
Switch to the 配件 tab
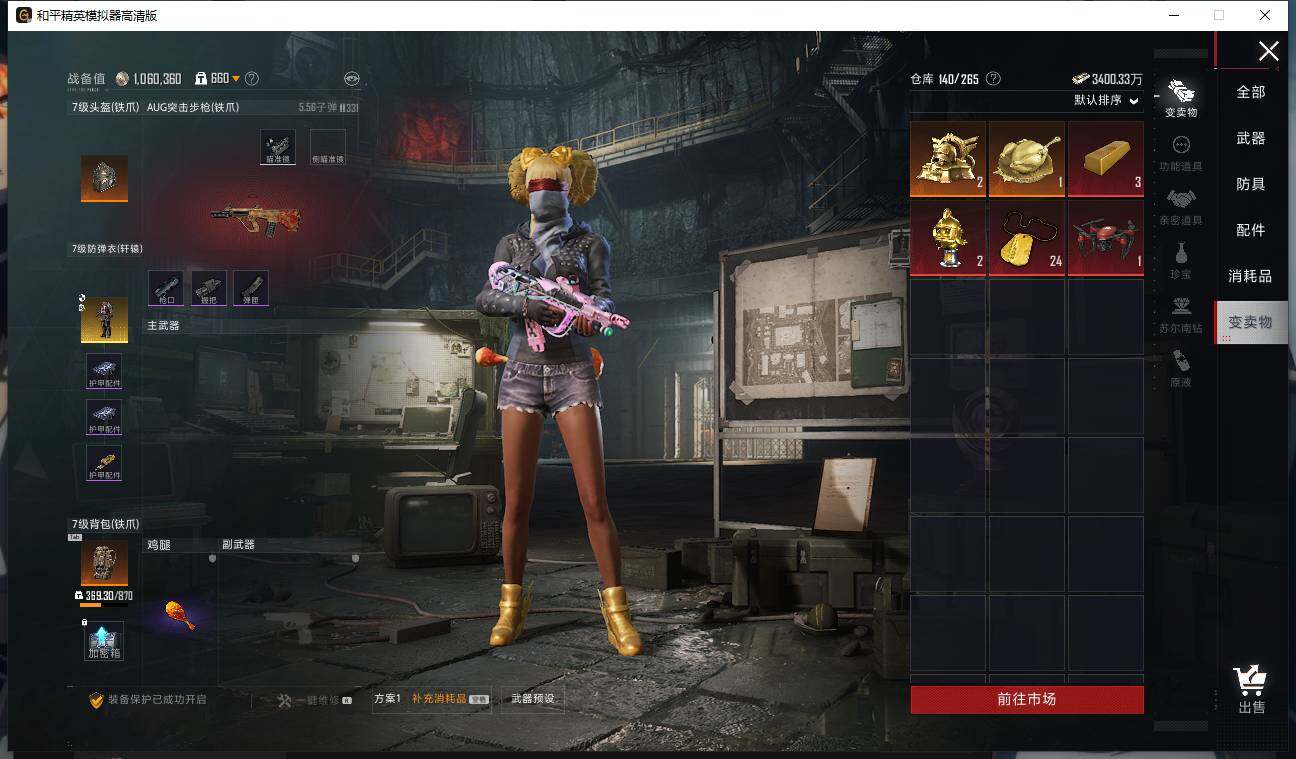[1251, 230]
